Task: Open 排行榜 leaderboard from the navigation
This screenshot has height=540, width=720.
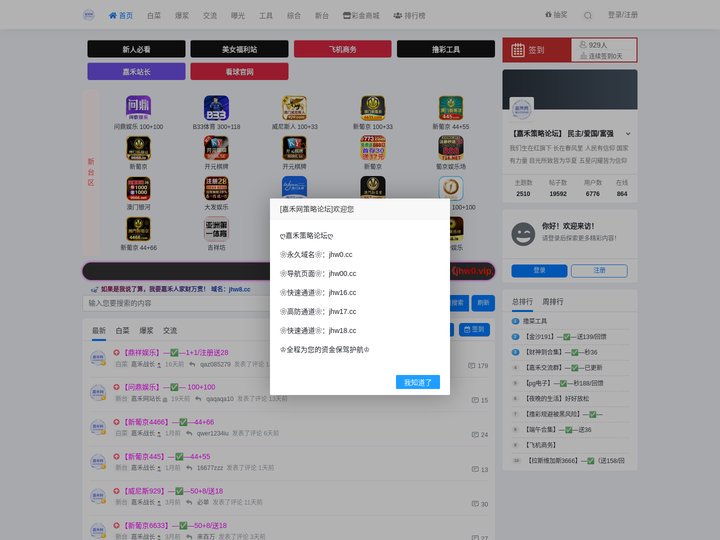Action: tap(409, 16)
